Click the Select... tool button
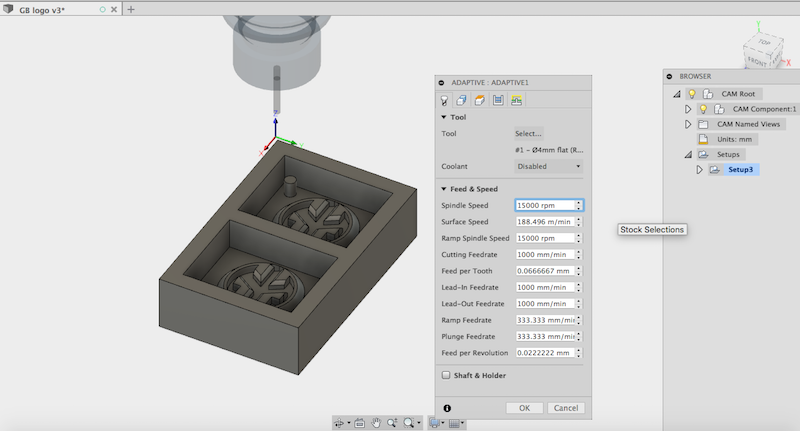Screen dimensions: 800x431 click(x=528, y=134)
